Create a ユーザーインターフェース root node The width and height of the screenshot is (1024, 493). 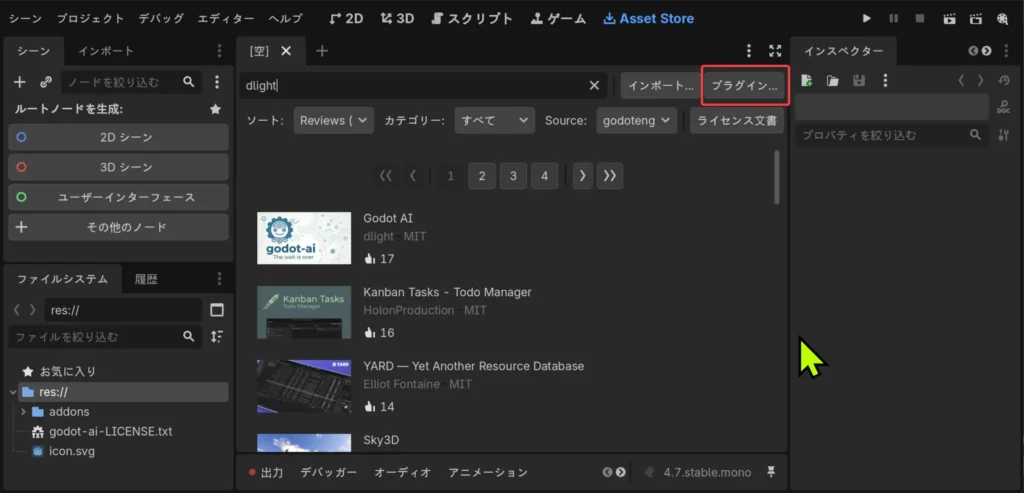pyautogui.click(x=118, y=197)
